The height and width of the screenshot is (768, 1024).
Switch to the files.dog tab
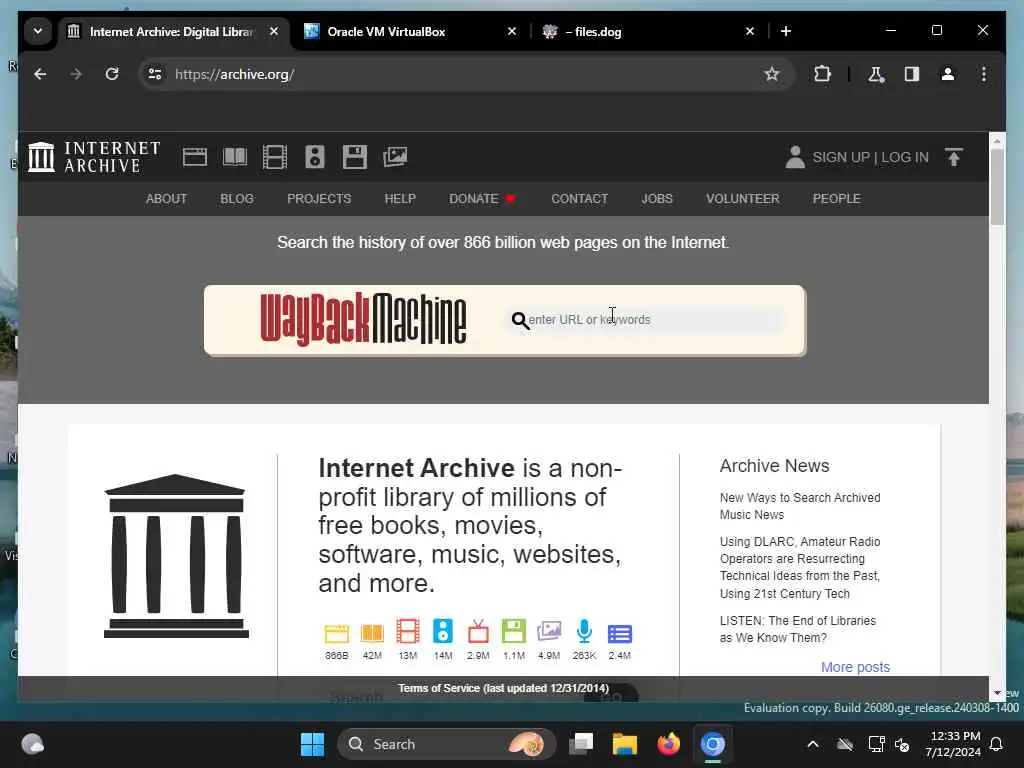click(x=648, y=31)
